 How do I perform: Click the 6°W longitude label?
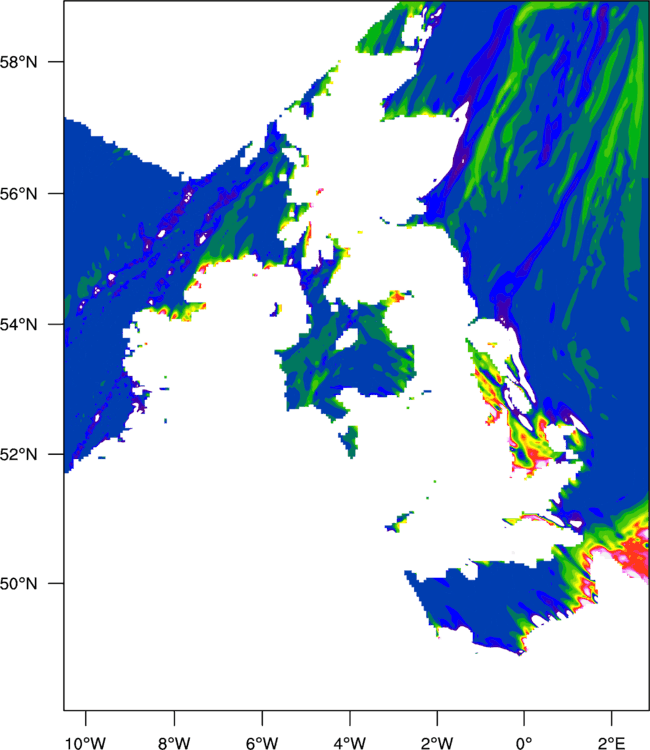[262, 743]
